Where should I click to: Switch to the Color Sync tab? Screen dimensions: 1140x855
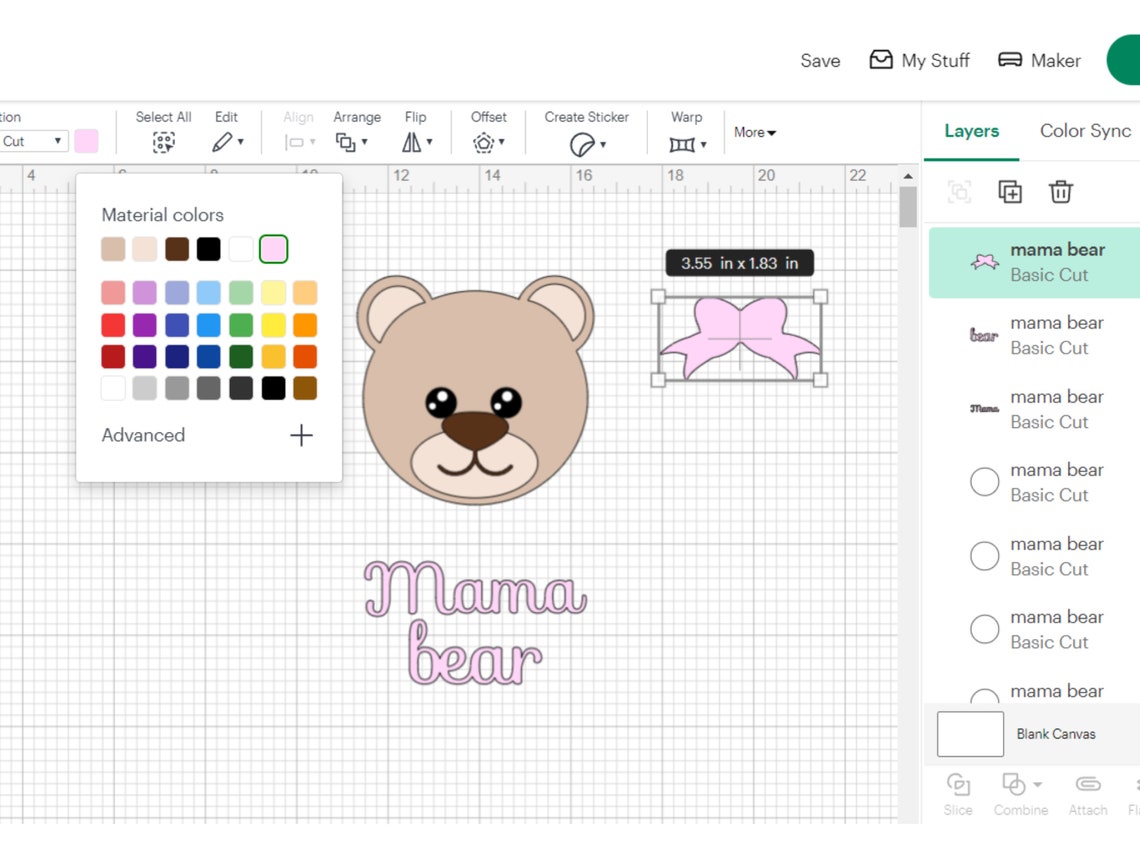click(1084, 131)
